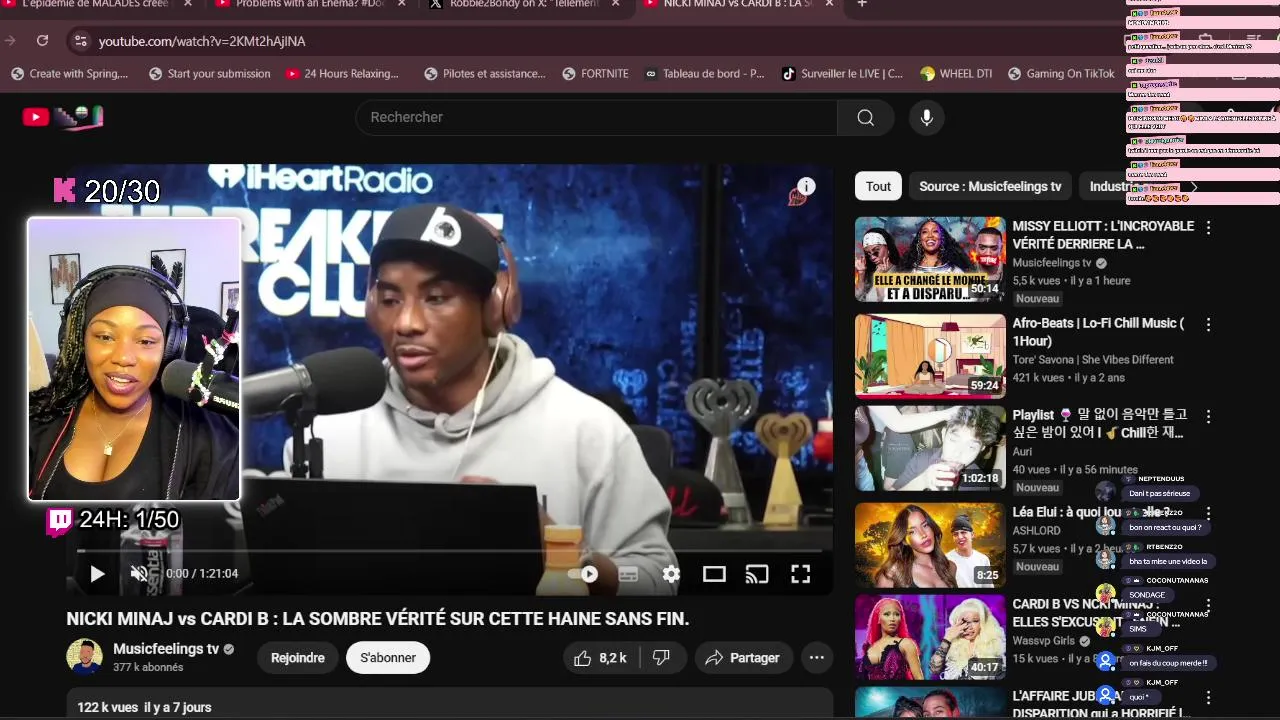Click the search magnifier button
Viewport: 1280px width, 720px height.
(865, 117)
